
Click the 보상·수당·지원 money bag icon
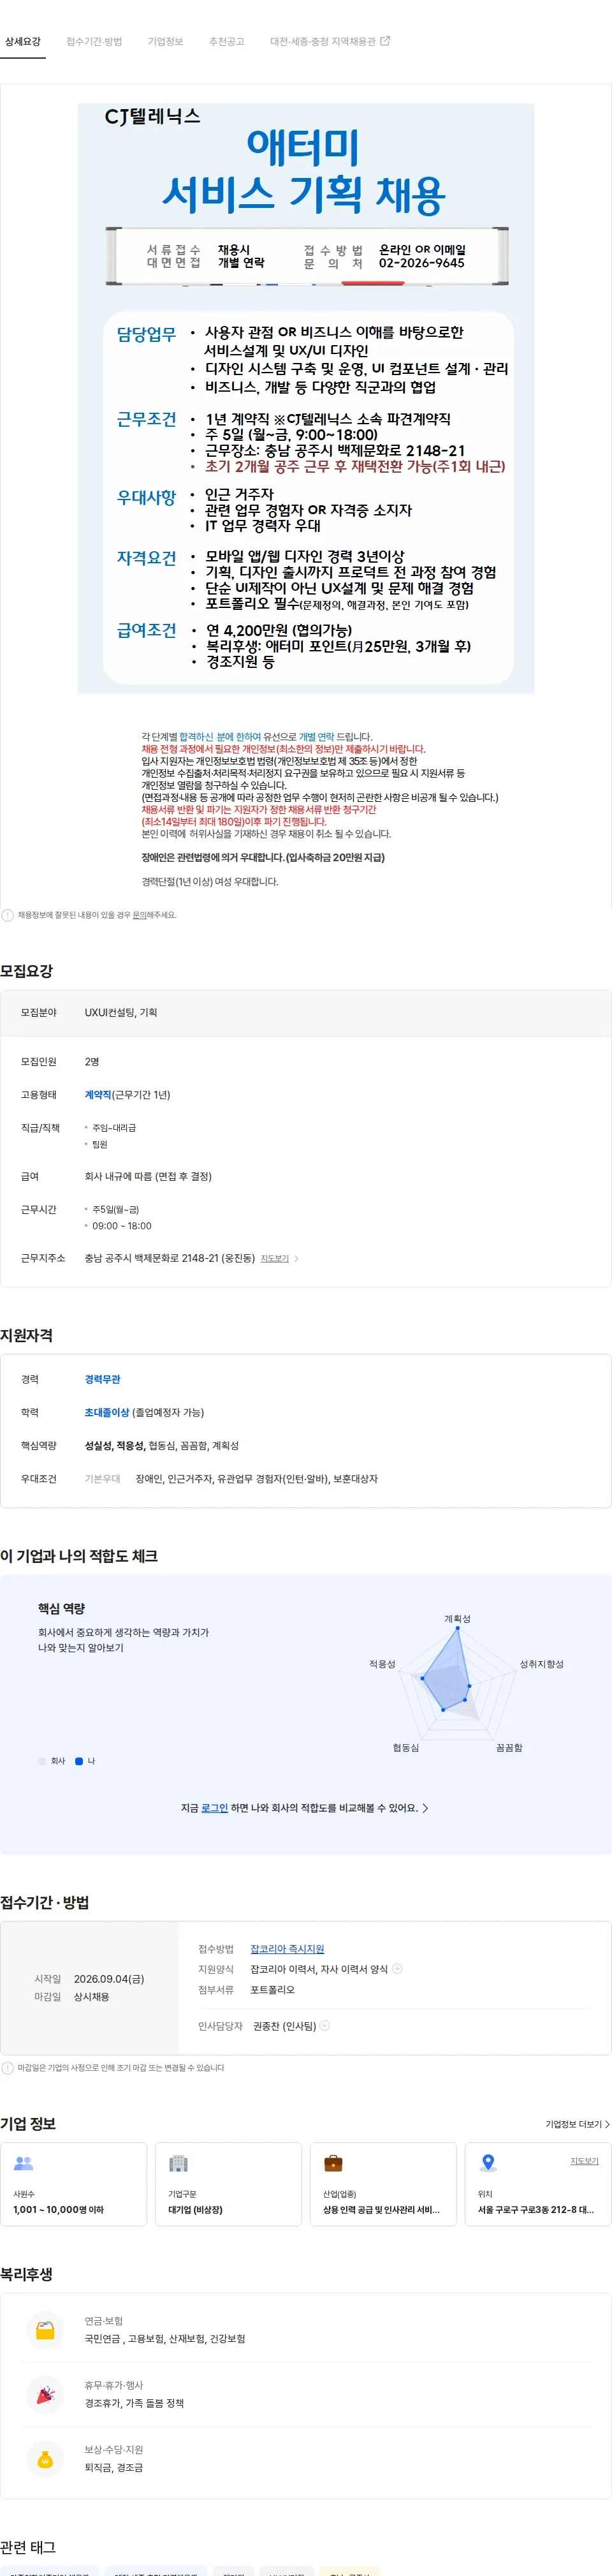[x=45, y=2459]
